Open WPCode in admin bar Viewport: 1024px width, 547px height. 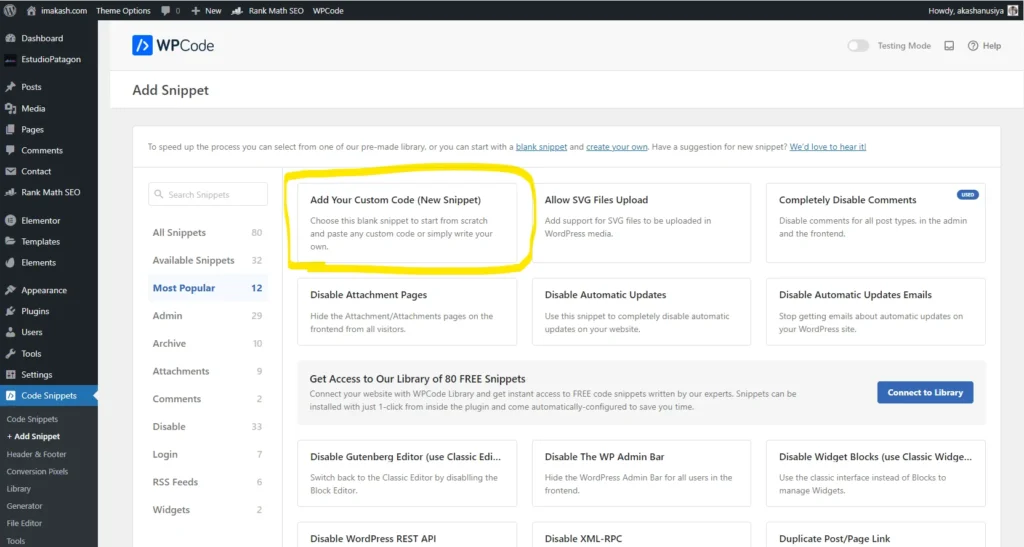[x=328, y=10]
